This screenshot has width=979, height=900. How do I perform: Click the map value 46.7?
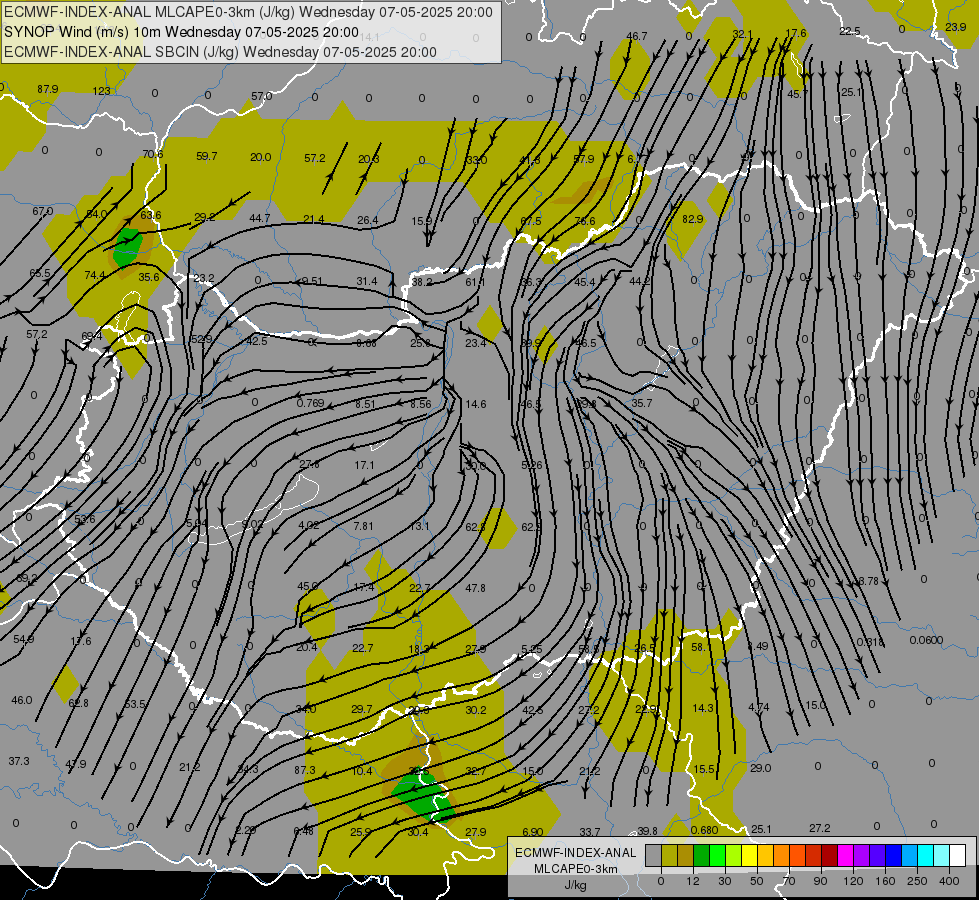pyautogui.click(x=636, y=36)
